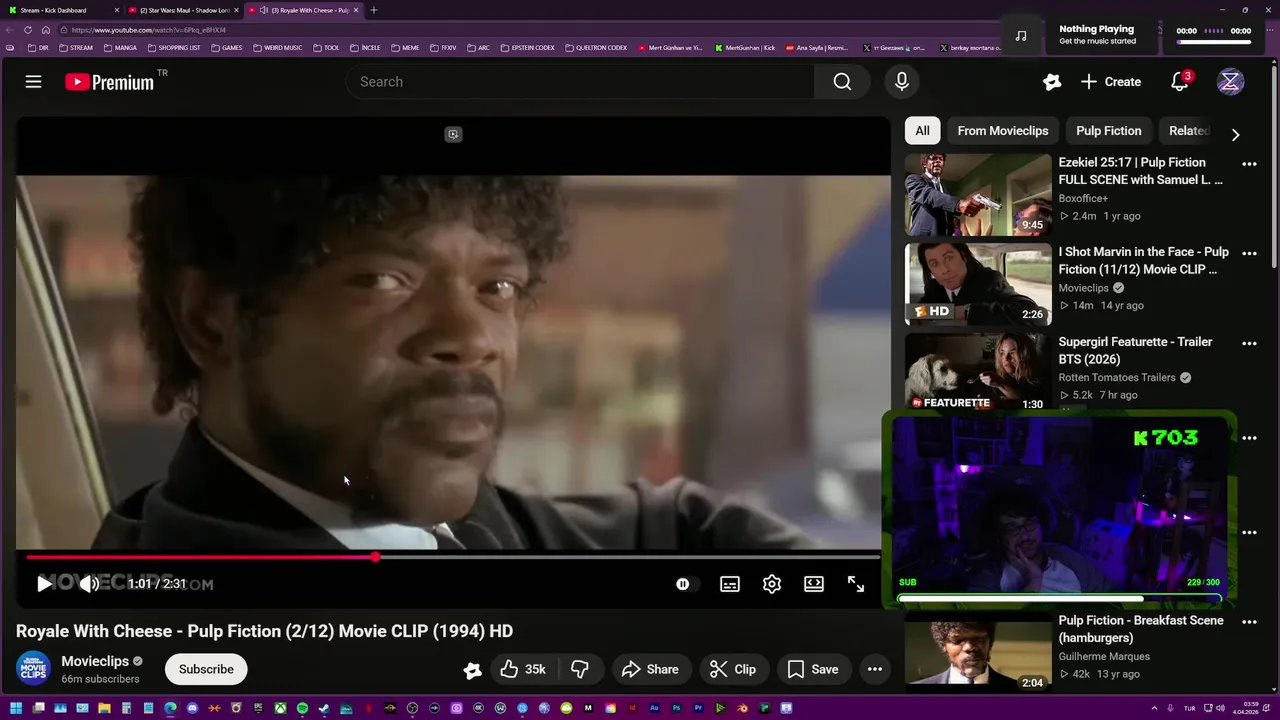Toggle subtitles/closed captions
Screen dimensions: 1280x720
pyautogui.click(x=730, y=584)
